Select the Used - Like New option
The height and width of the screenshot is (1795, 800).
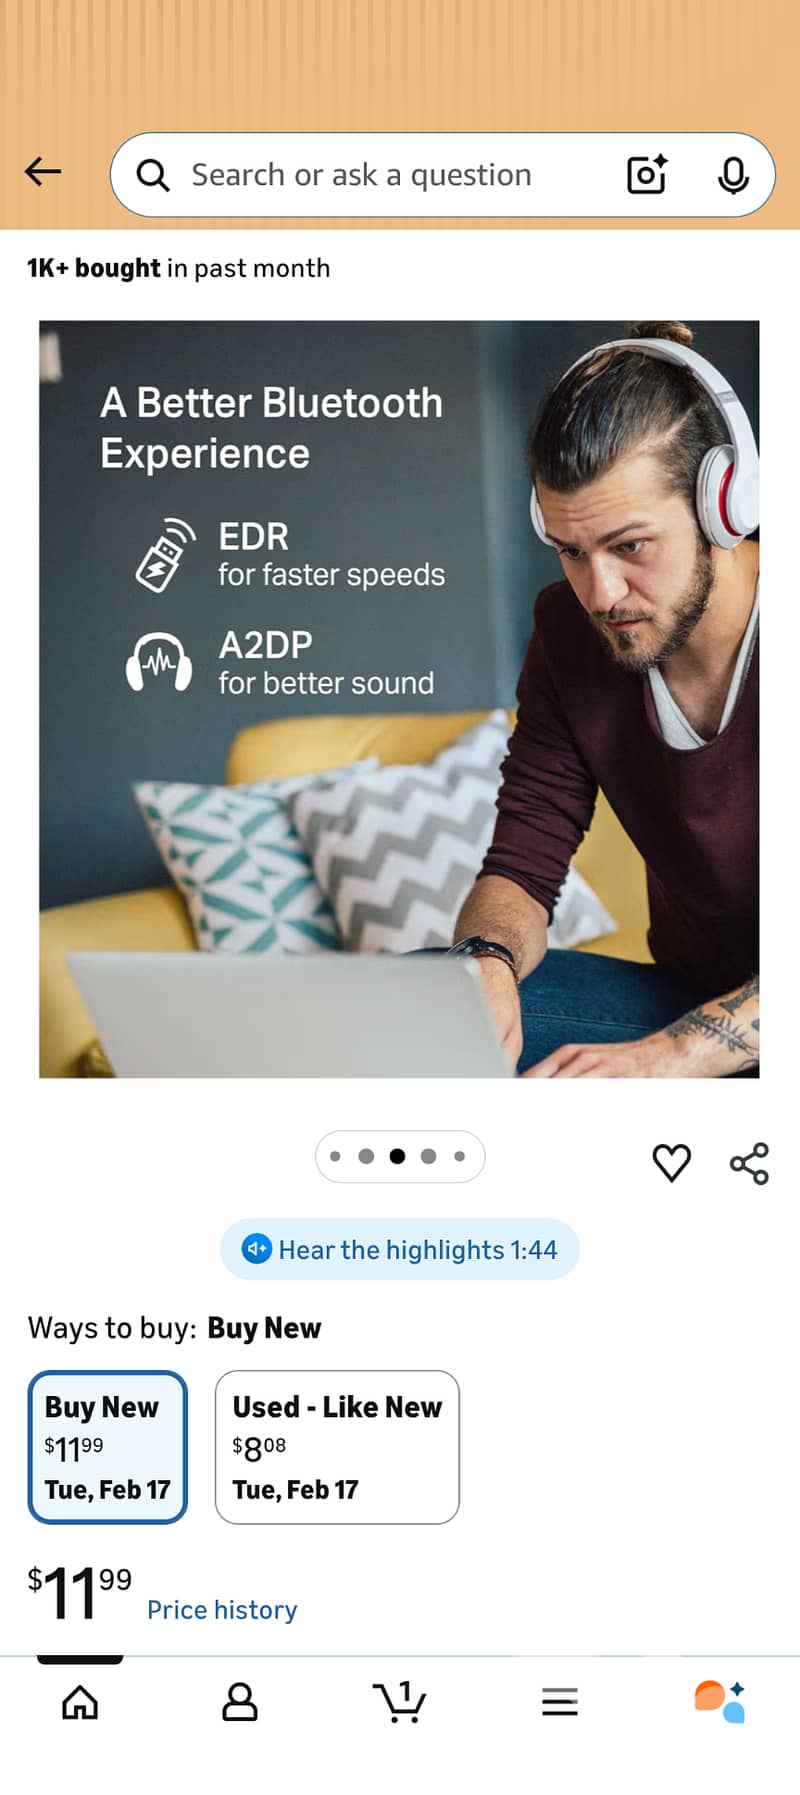point(337,1447)
